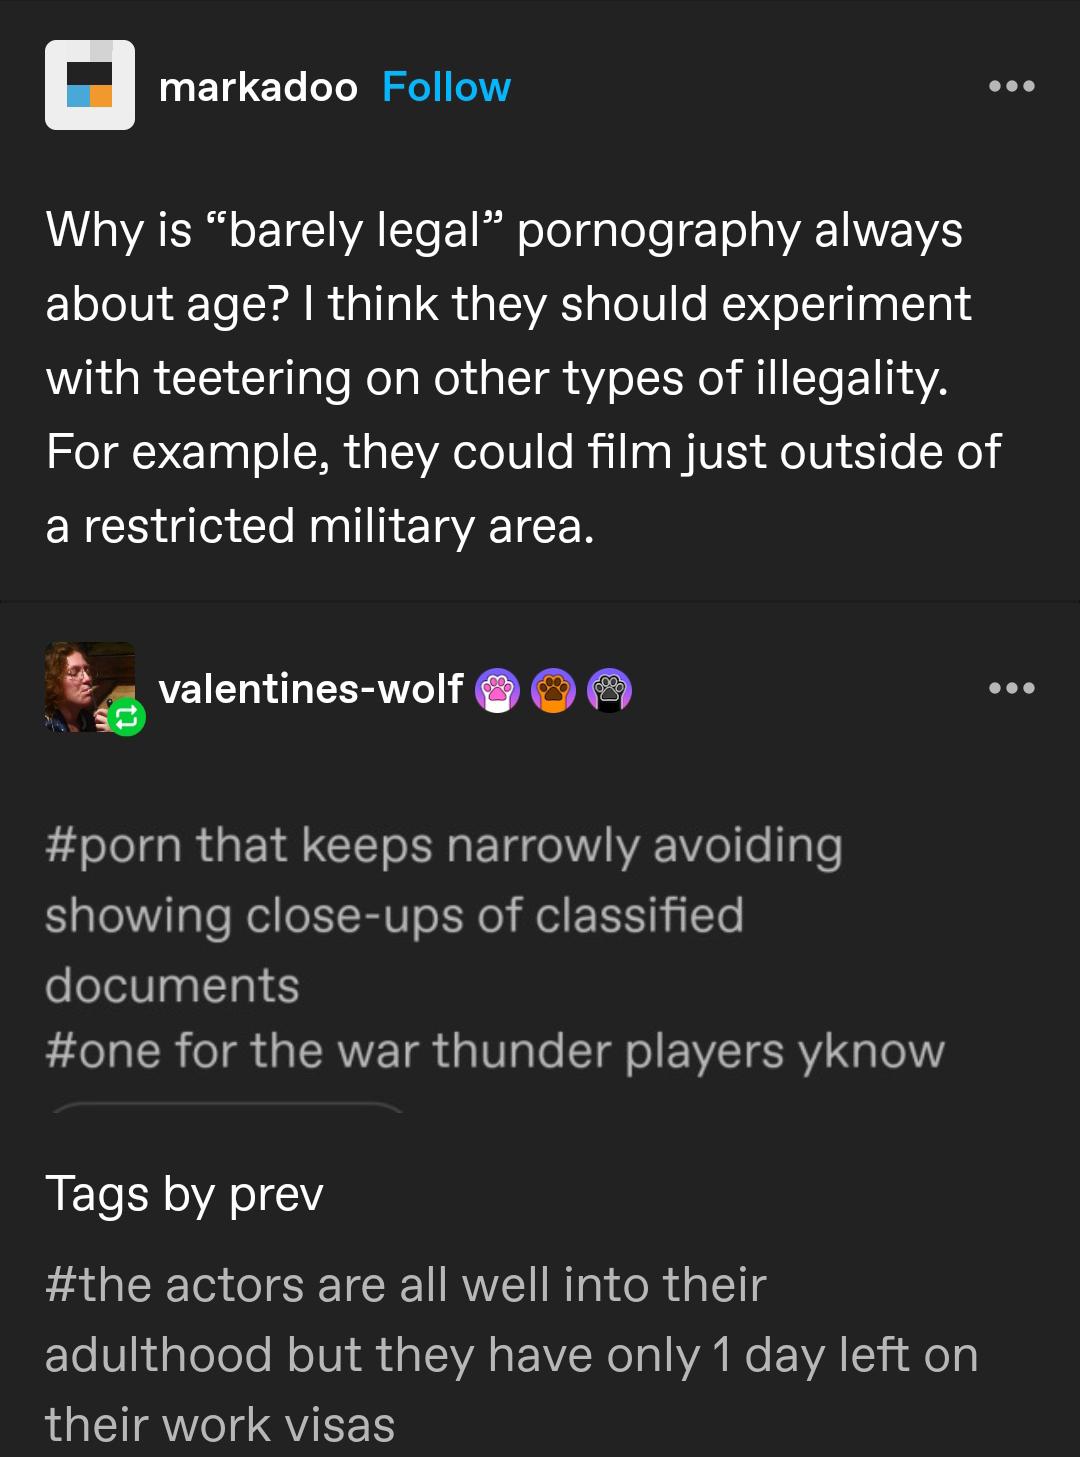The height and width of the screenshot is (1457, 1080).
Task: Open markadoo's blog avatar
Action: 90,85
